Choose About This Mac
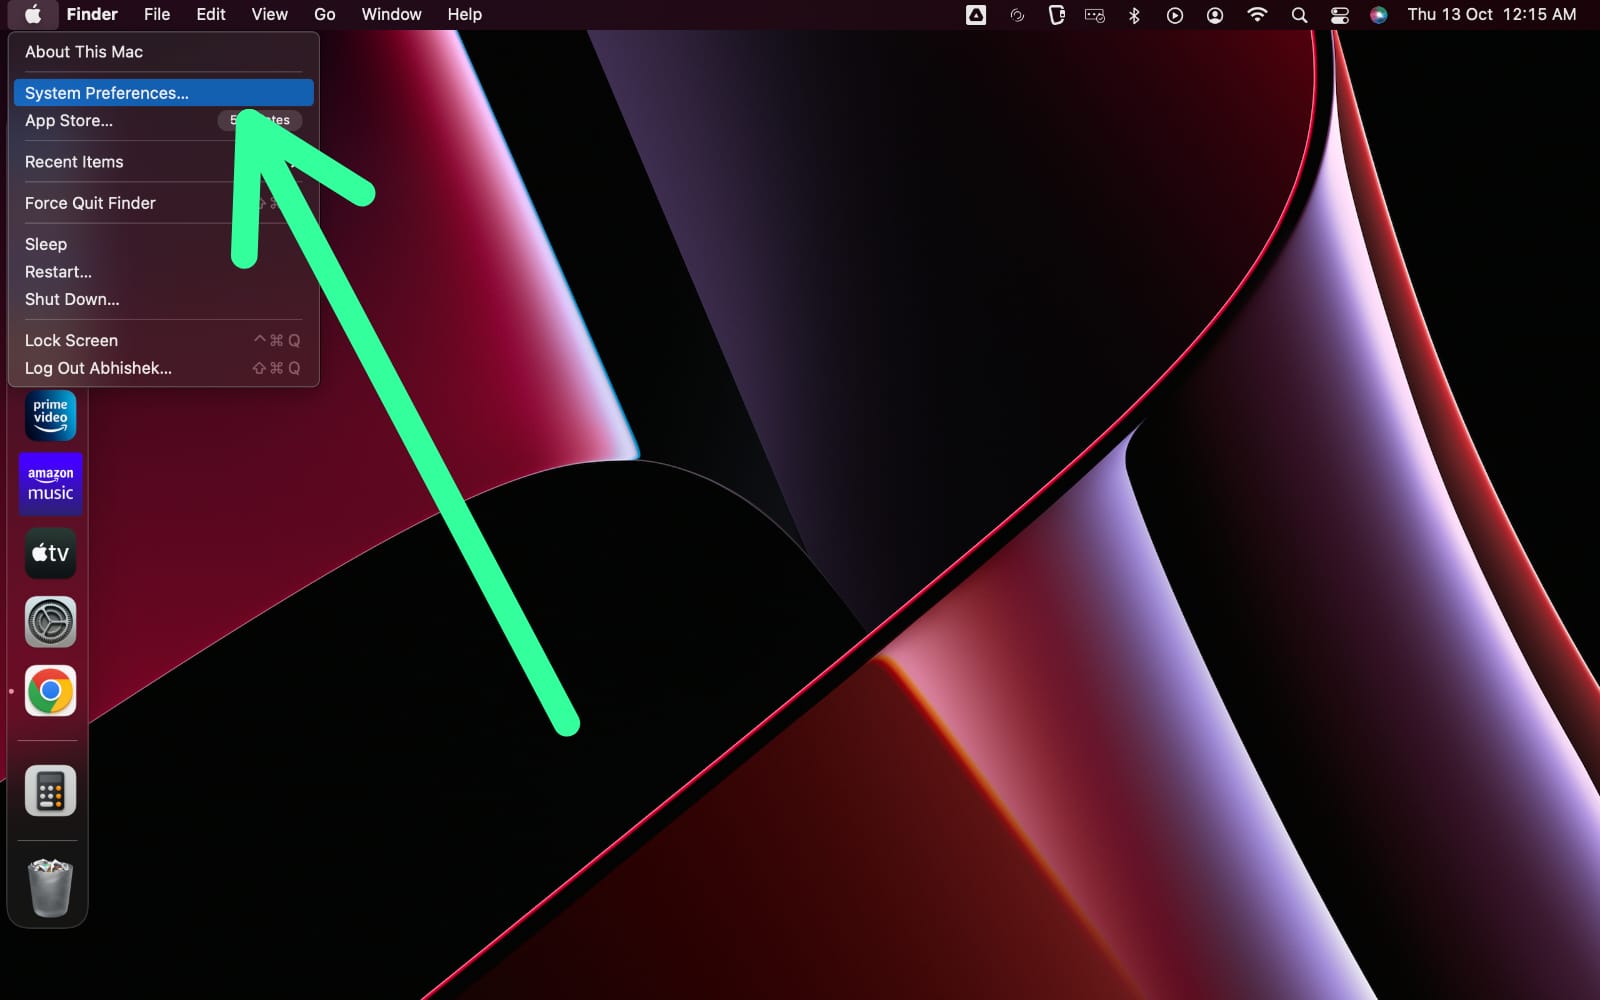 [x=83, y=51]
